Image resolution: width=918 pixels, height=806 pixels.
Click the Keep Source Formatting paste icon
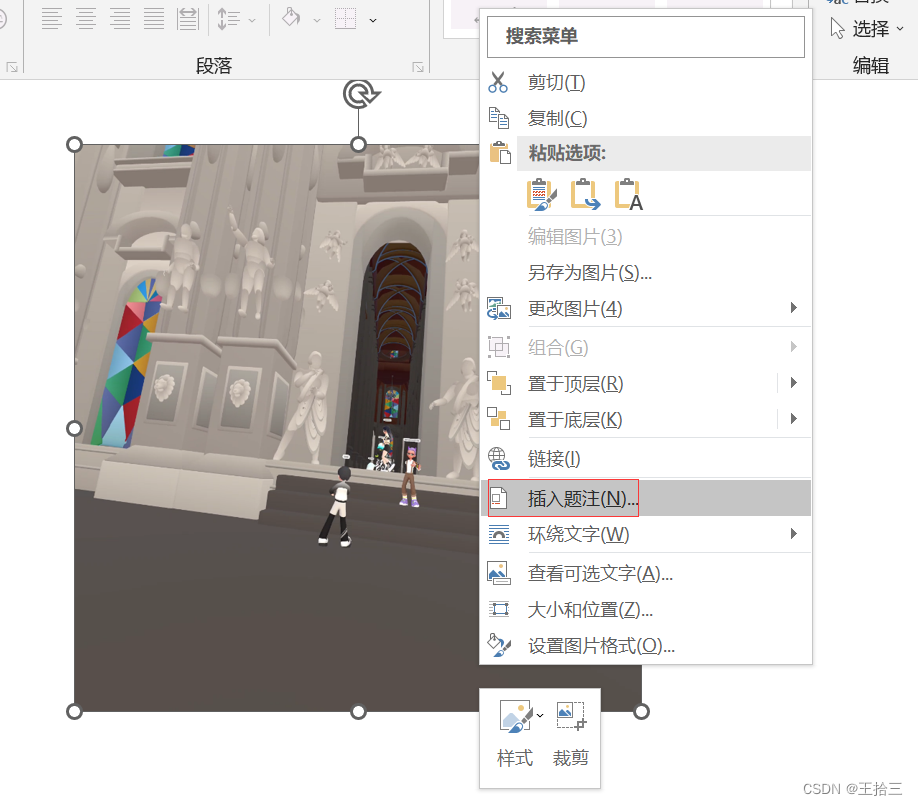click(542, 194)
